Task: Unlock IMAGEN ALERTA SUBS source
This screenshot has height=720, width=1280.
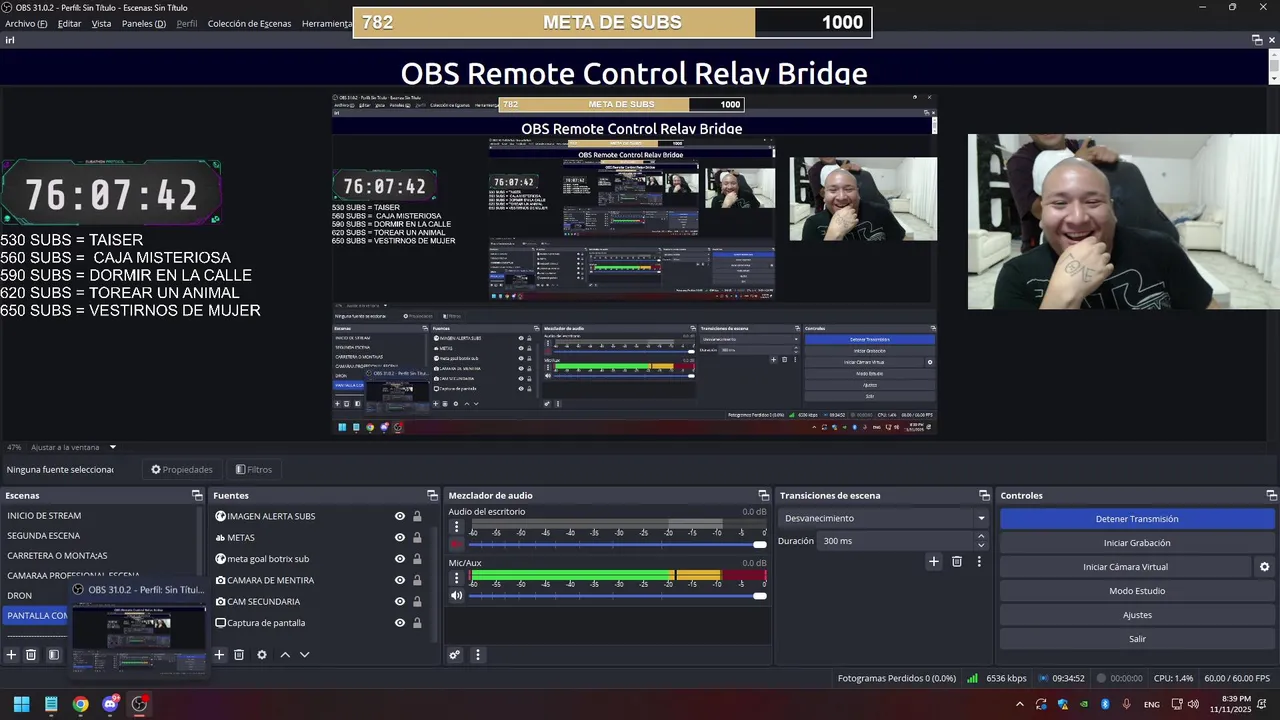Action: 417,516
